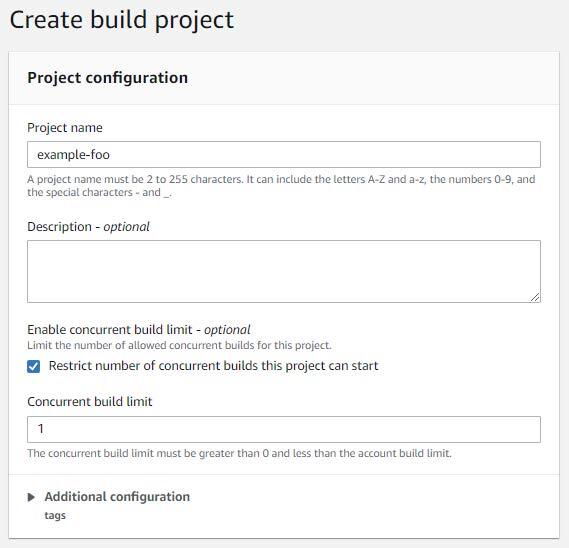The width and height of the screenshot is (569, 548).
Task: Click the Description - optional label
Action: (x=88, y=227)
